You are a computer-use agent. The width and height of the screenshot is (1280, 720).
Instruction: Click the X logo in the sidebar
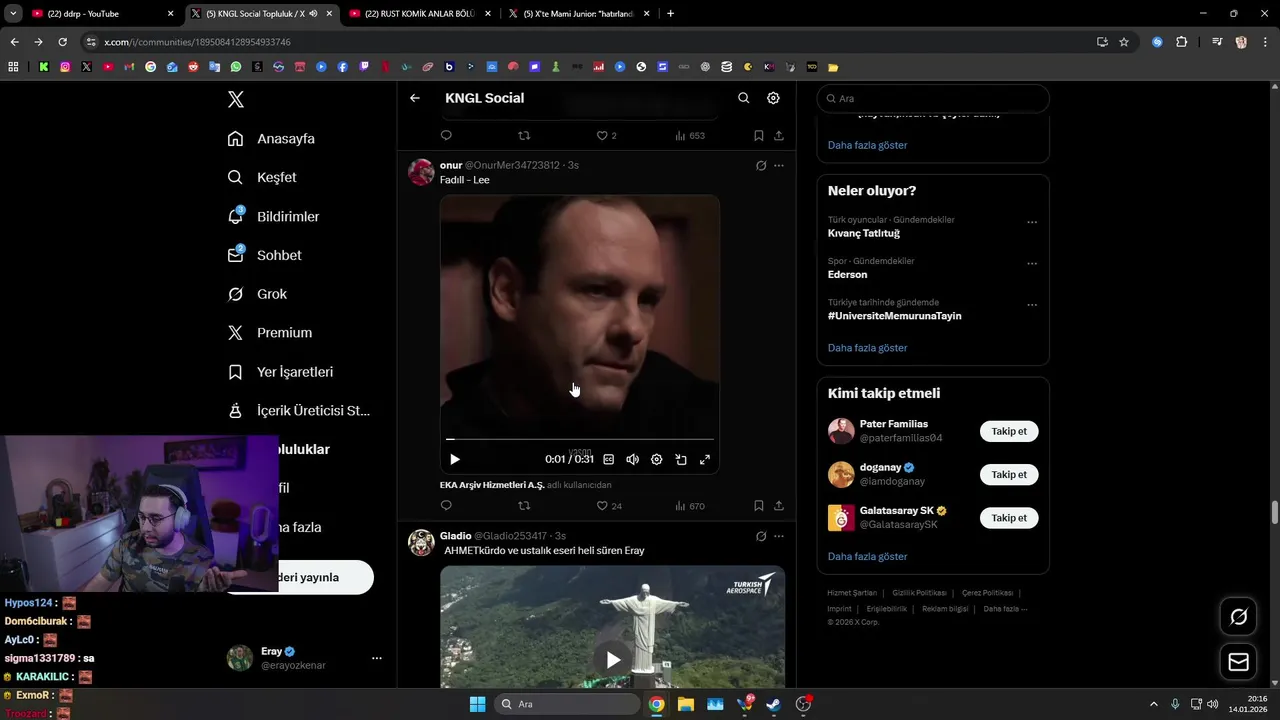236,99
